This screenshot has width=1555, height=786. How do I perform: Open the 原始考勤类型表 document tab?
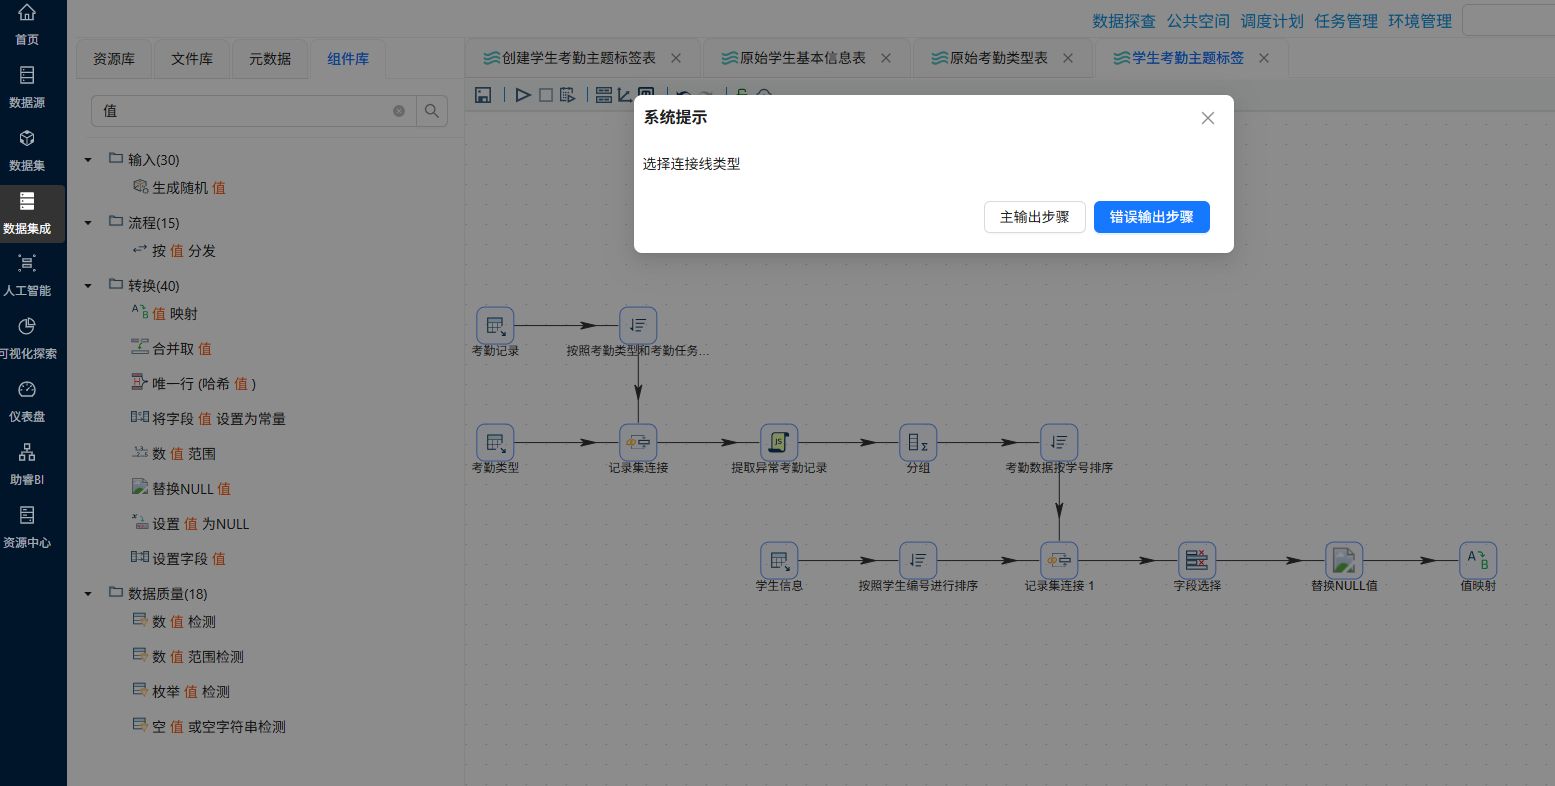tap(998, 58)
